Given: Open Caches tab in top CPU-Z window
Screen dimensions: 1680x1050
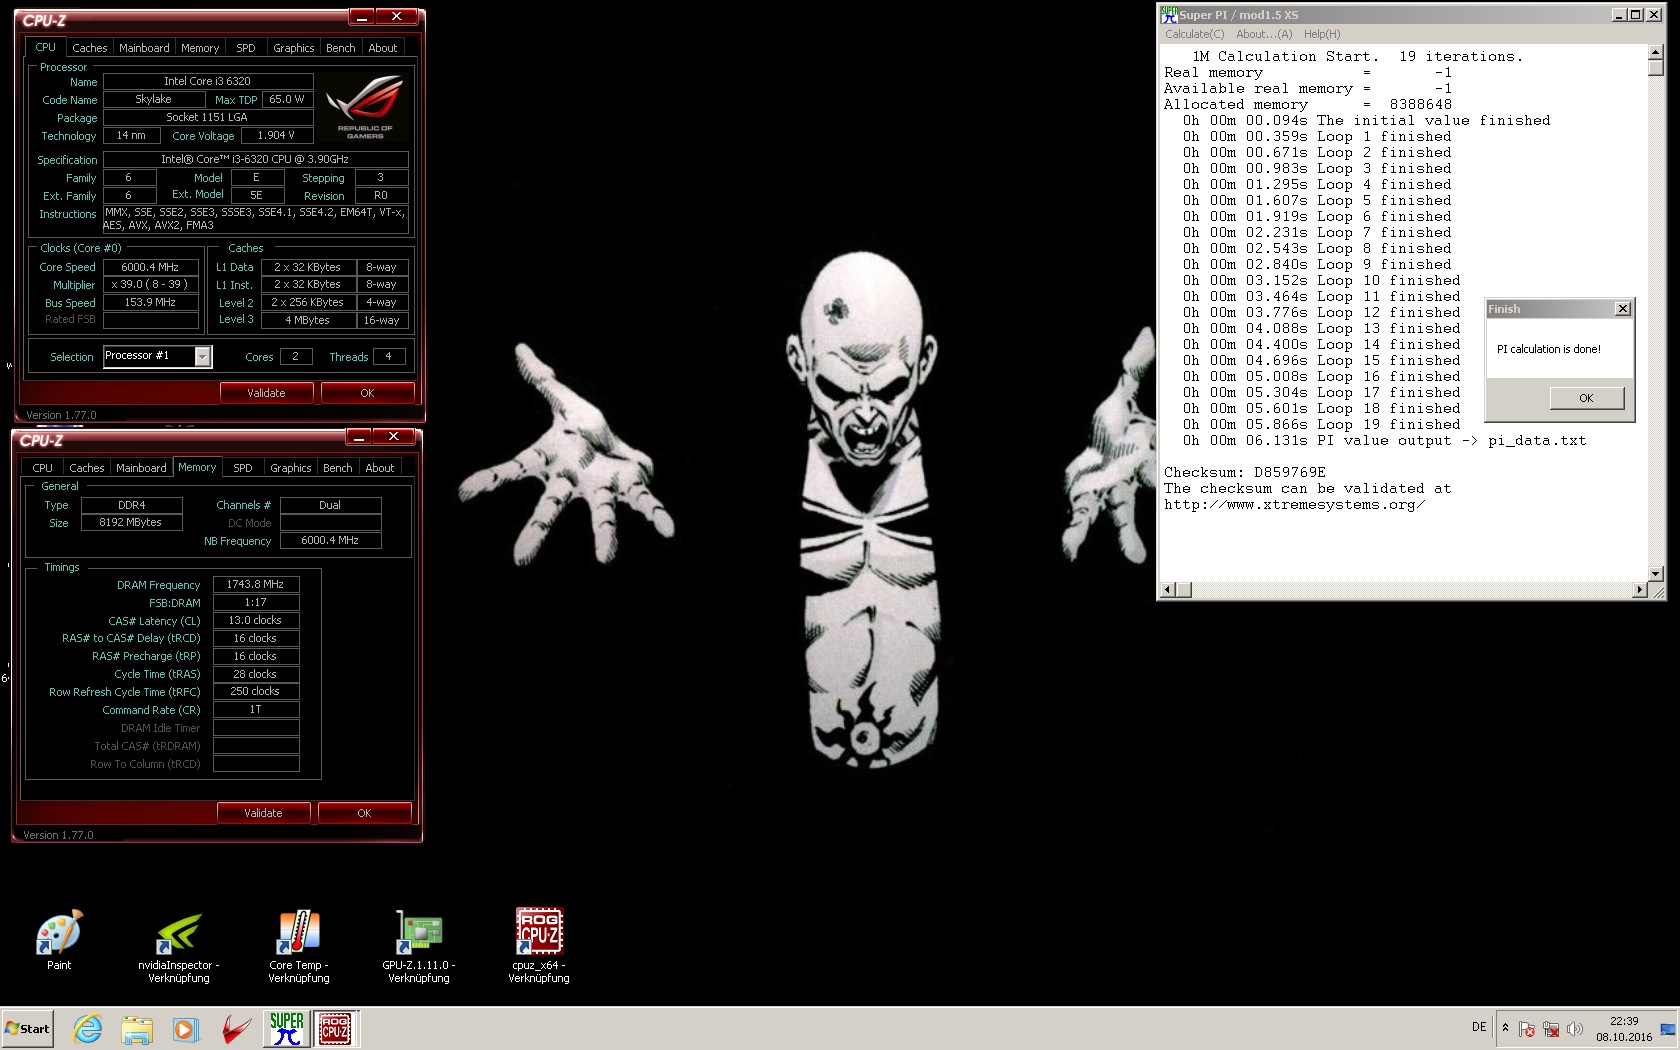Looking at the screenshot, I should pos(89,48).
